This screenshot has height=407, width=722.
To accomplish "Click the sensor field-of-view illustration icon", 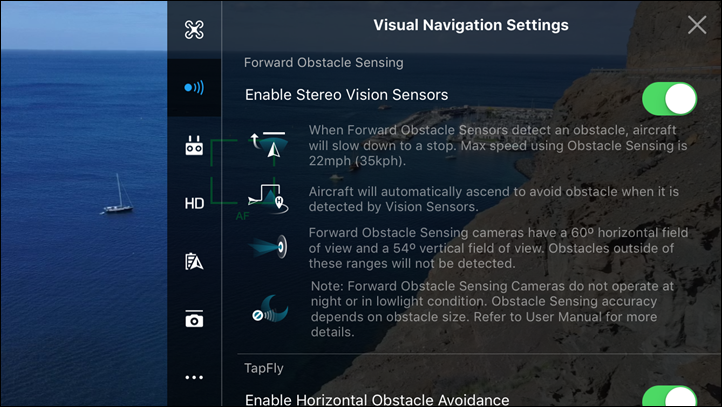I will point(268,247).
